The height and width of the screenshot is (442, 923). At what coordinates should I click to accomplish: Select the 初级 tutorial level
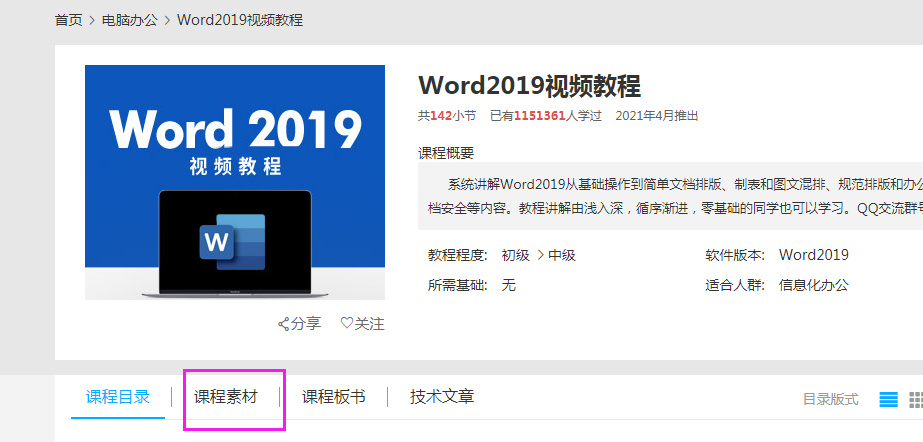tap(516, 255)
